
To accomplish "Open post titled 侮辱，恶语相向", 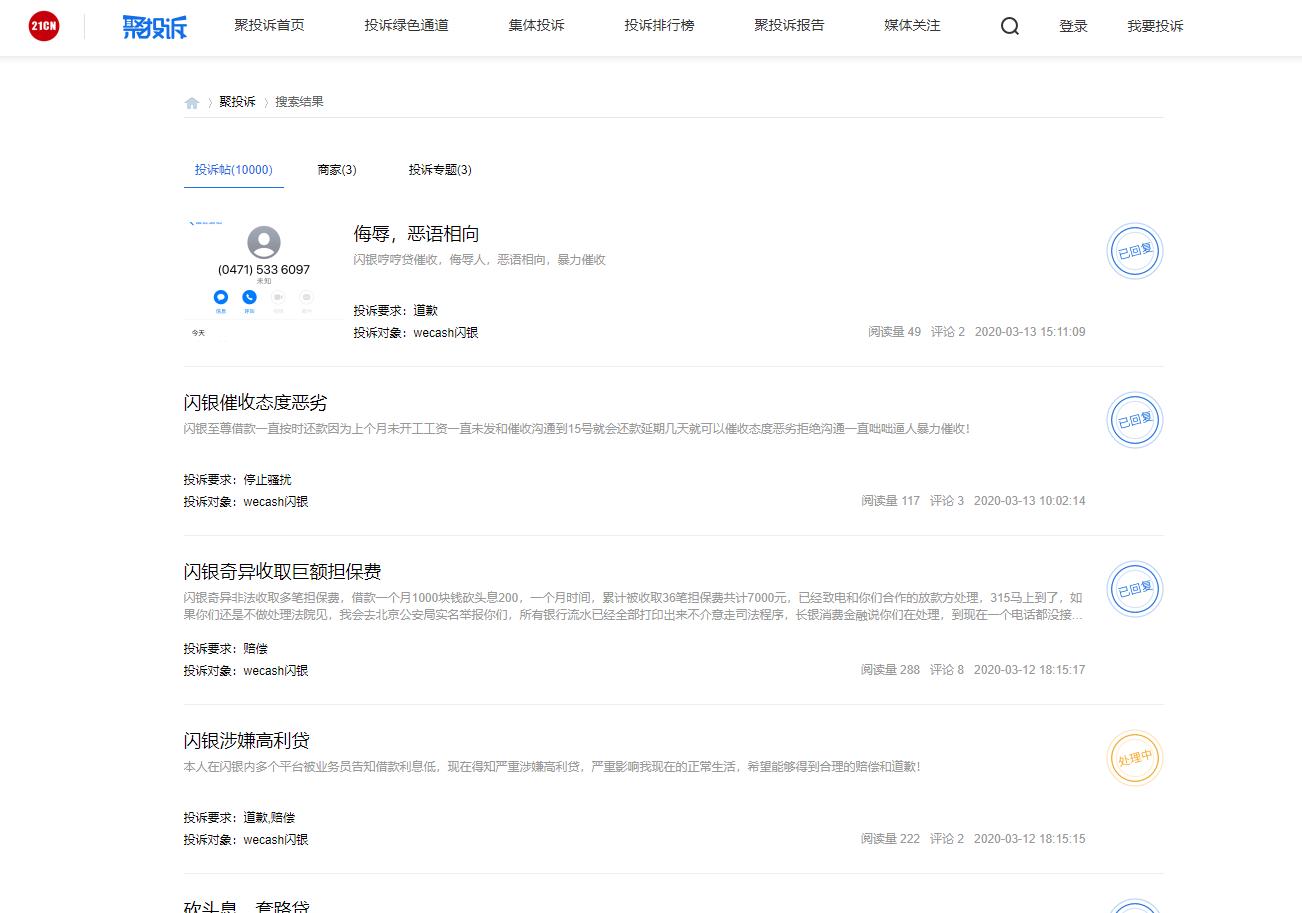I will point(416,234).
